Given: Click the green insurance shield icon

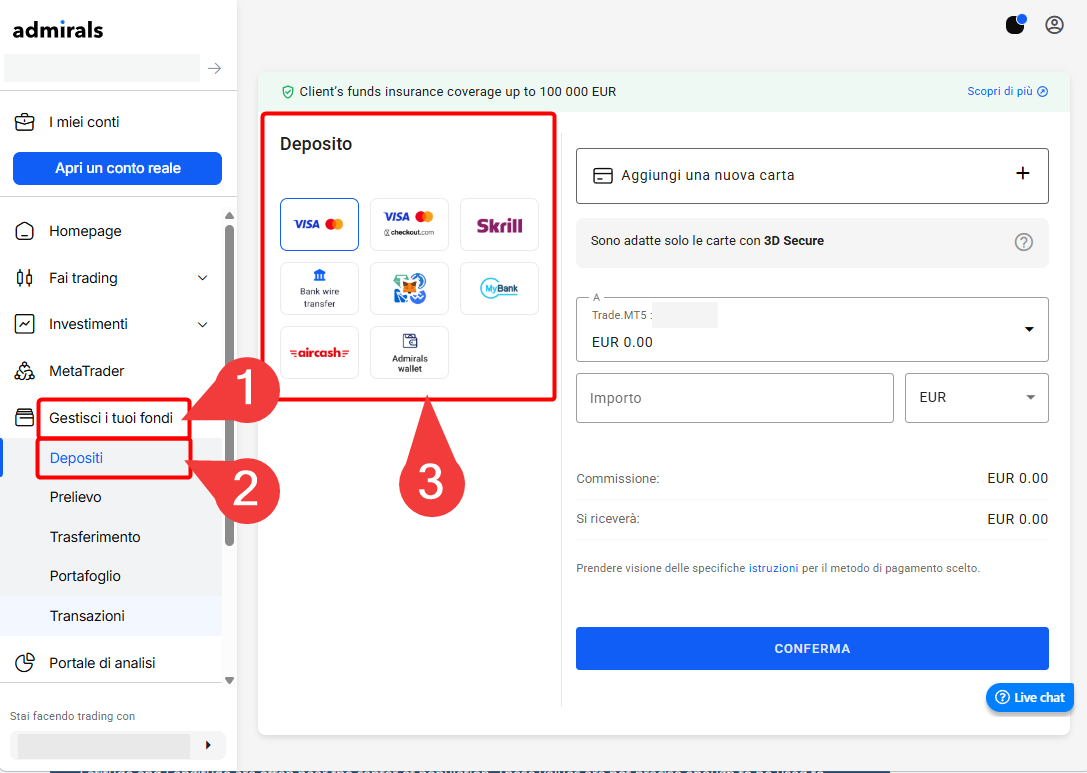Looking at the screenshot, I should coord(288,92).
